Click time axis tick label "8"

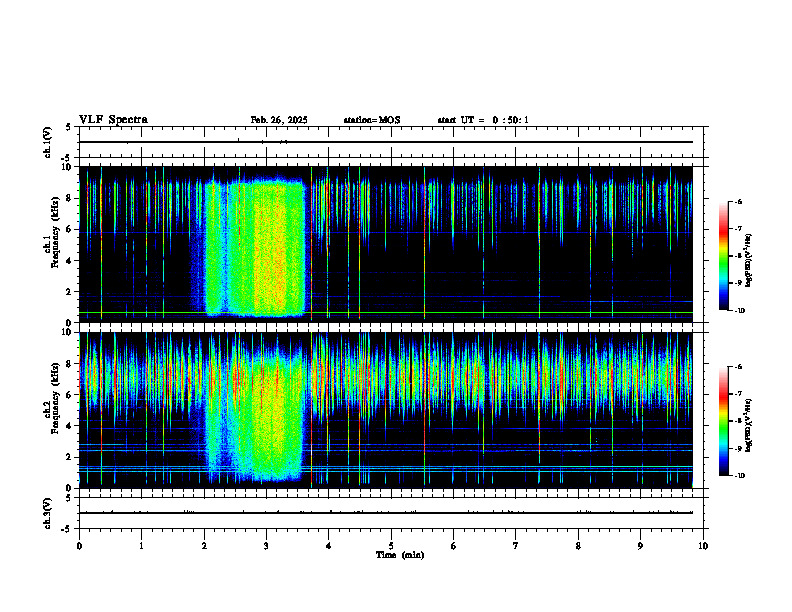[578, 546]
